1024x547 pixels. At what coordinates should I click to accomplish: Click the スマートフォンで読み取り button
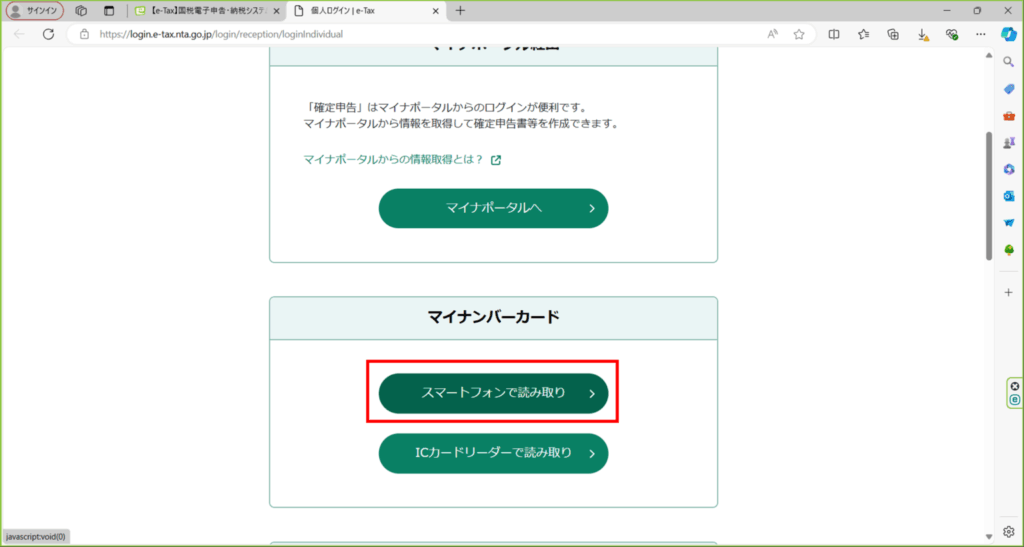click(x=493, y=393)
